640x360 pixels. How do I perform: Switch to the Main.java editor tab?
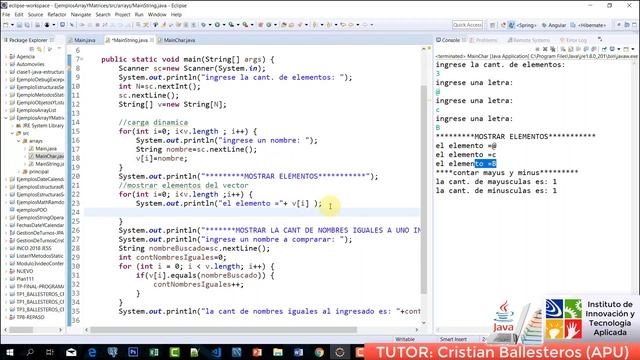point(84,40)
